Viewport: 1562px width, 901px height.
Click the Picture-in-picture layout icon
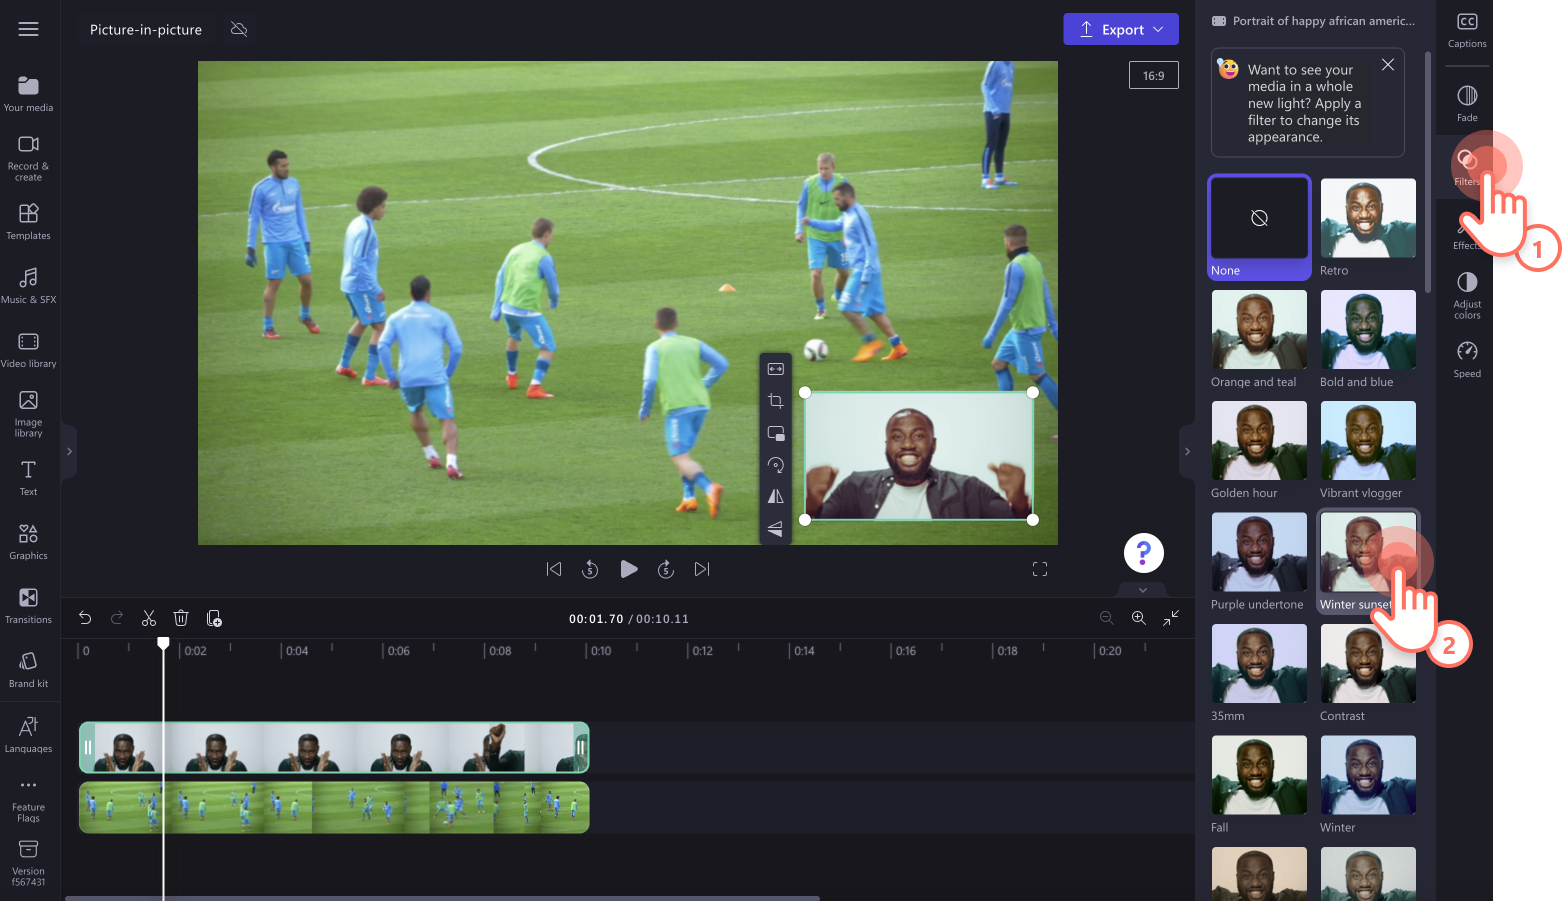[775, 433]
